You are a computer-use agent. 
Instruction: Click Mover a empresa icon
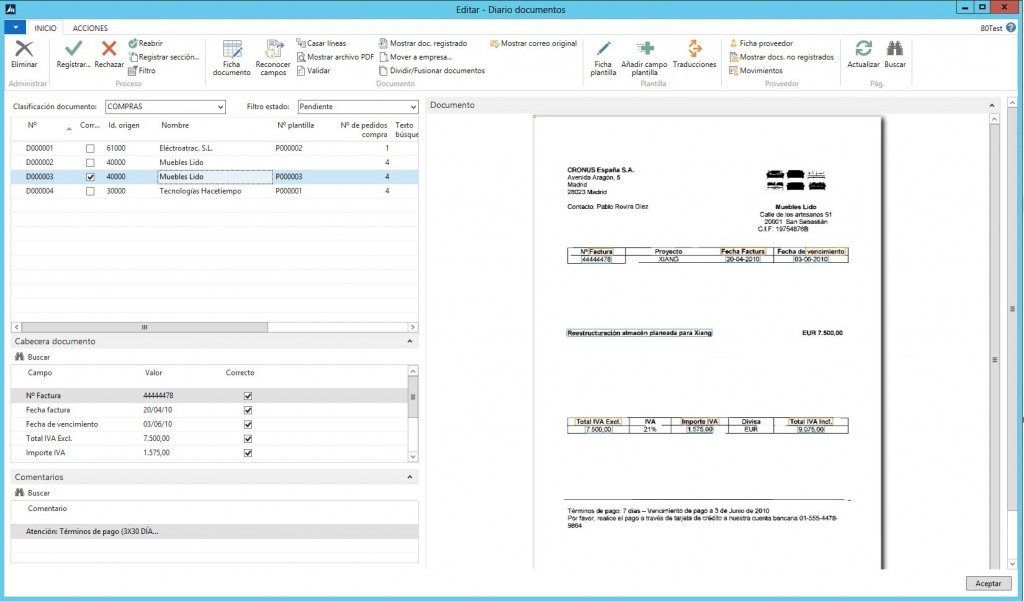(383, 57)
